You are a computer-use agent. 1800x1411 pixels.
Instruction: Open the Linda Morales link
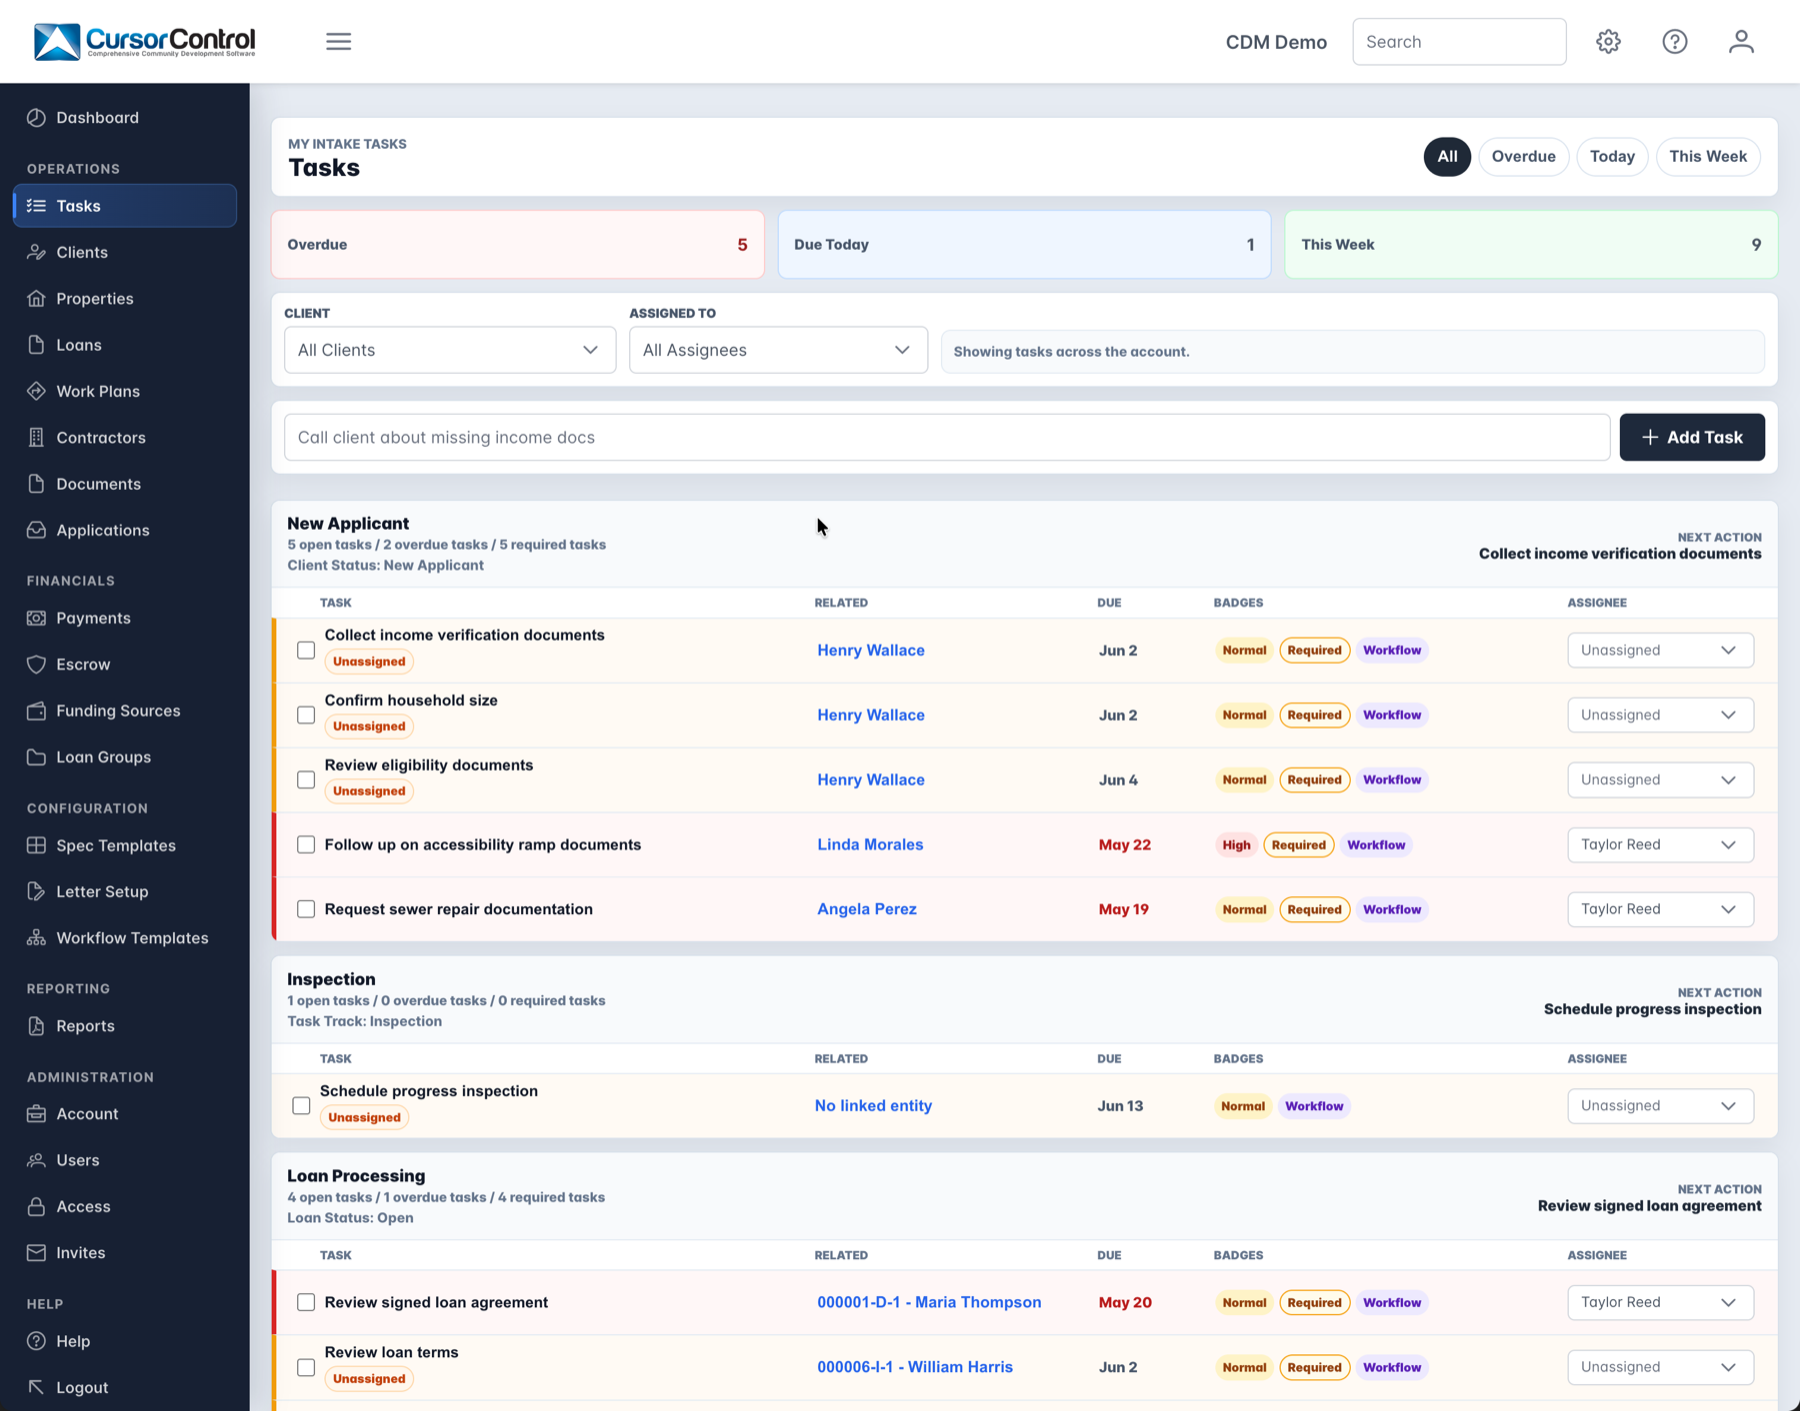click(x=870, y=845)
